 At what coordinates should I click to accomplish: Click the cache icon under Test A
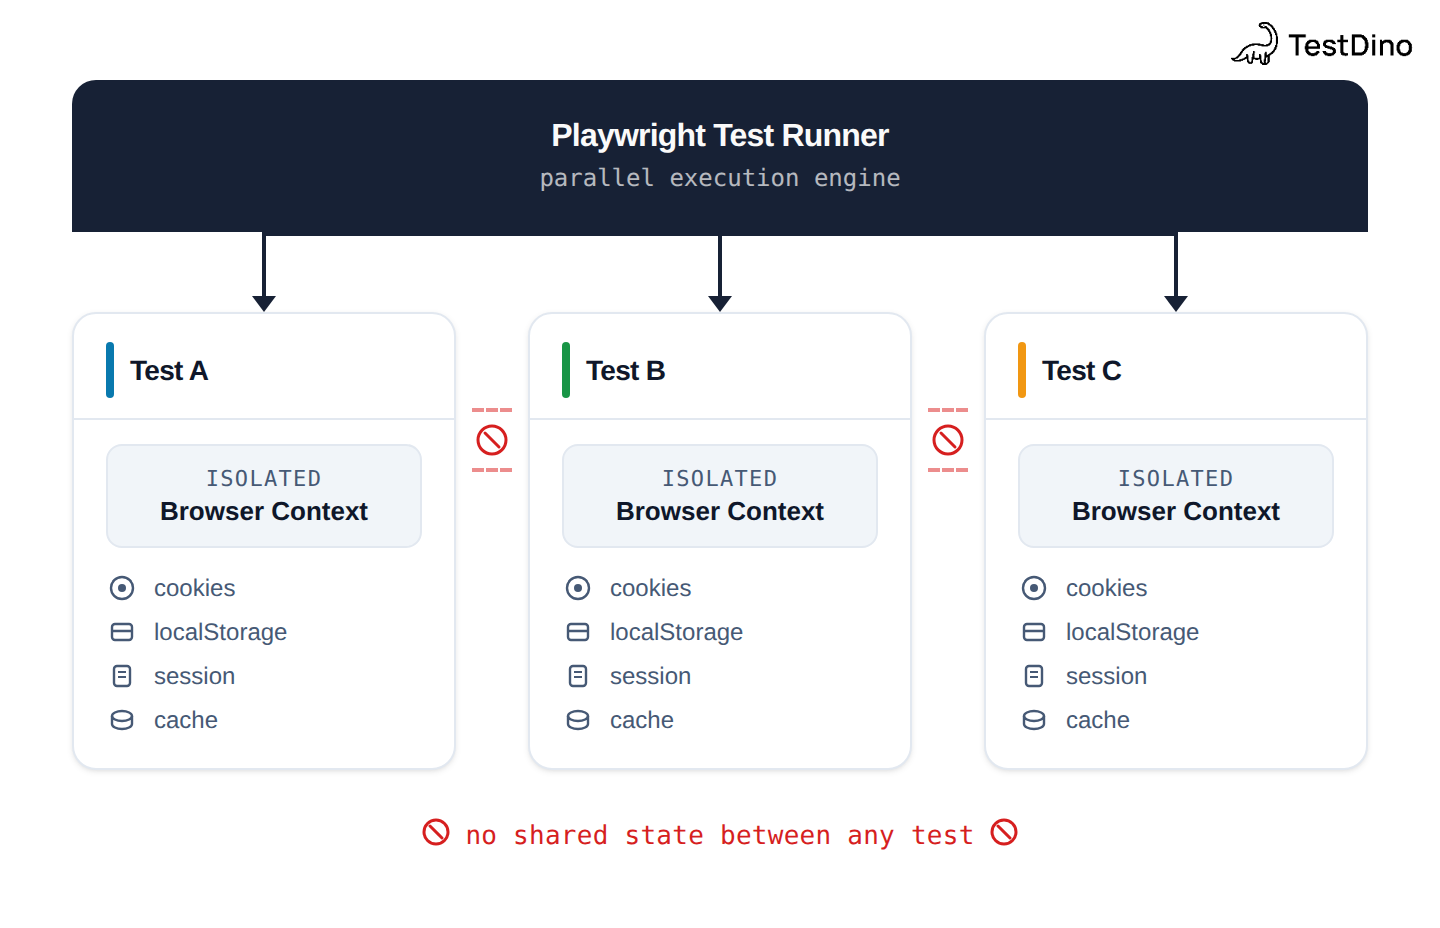122,720
